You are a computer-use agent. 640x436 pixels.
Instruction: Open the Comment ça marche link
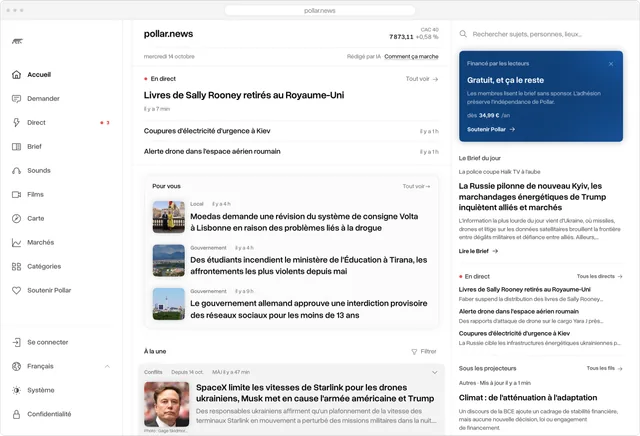[x=411, y=56]
